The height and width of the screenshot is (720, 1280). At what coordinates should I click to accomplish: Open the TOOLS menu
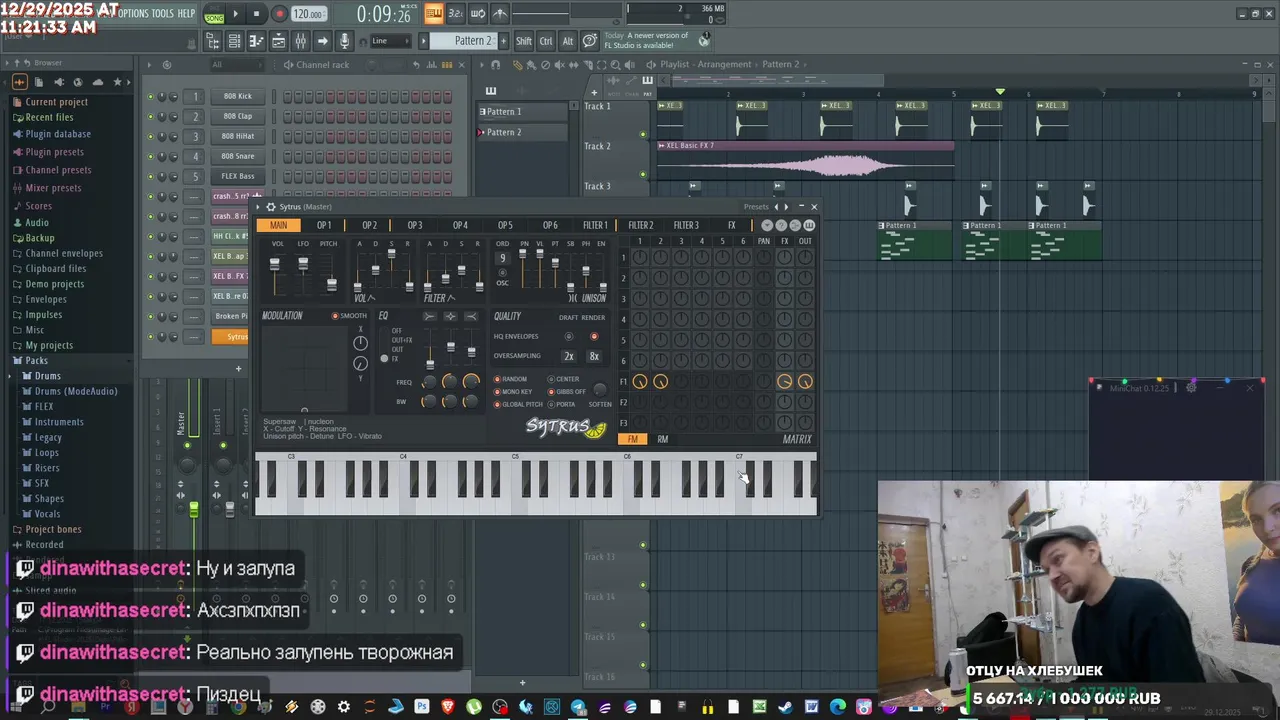click(x=163, y=13)
